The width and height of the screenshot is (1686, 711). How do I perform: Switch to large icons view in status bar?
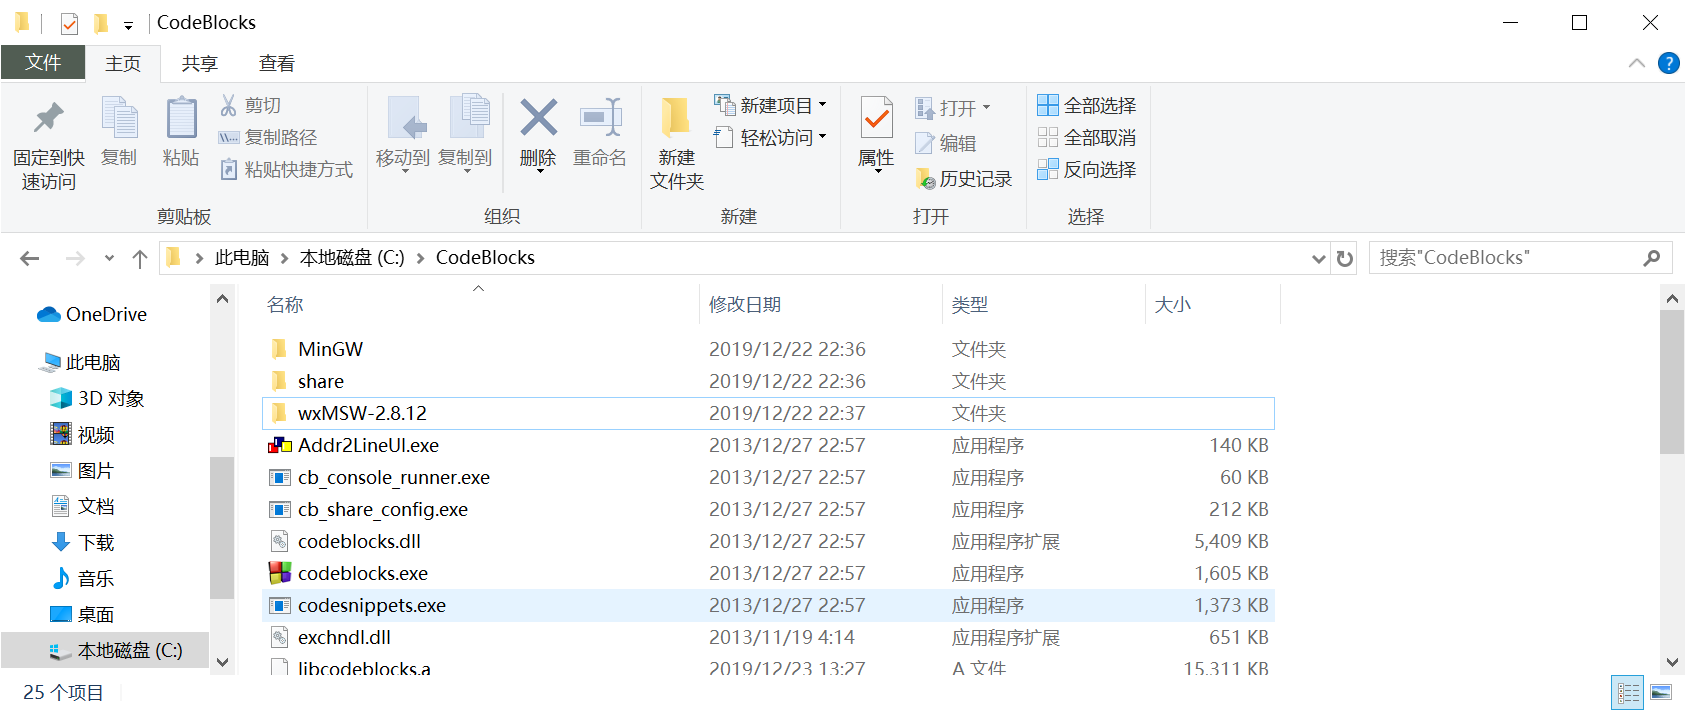tap(1661, 692)
